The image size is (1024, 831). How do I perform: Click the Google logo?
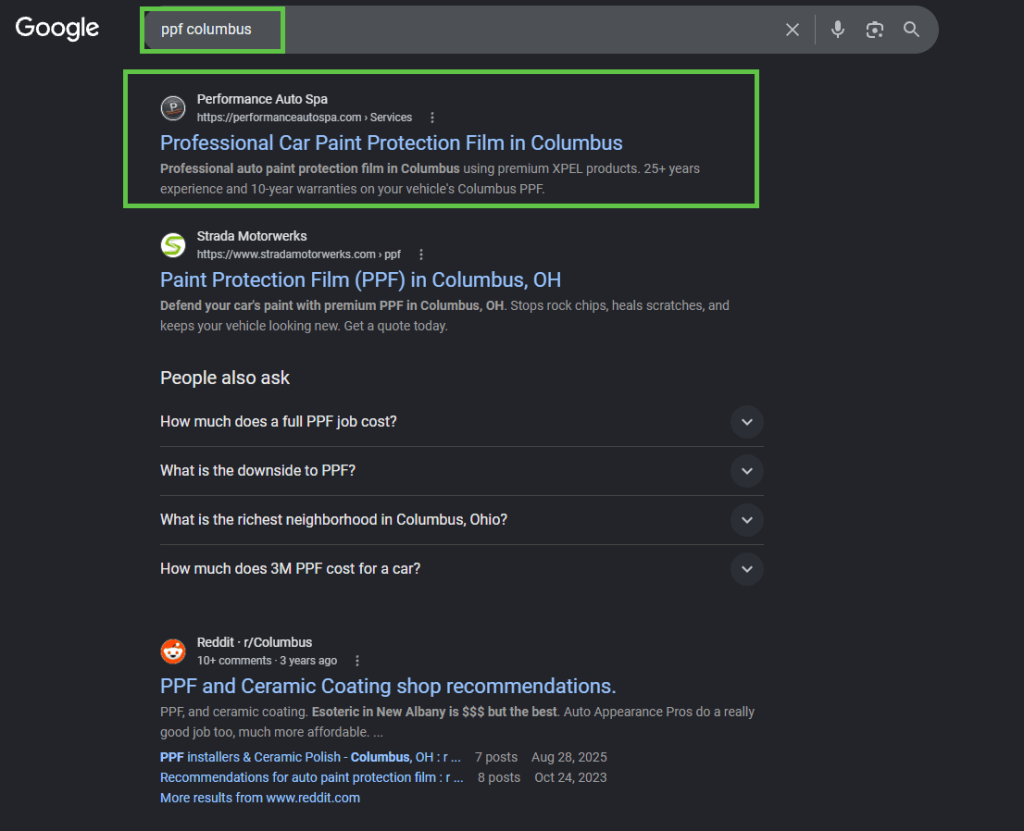57,28
